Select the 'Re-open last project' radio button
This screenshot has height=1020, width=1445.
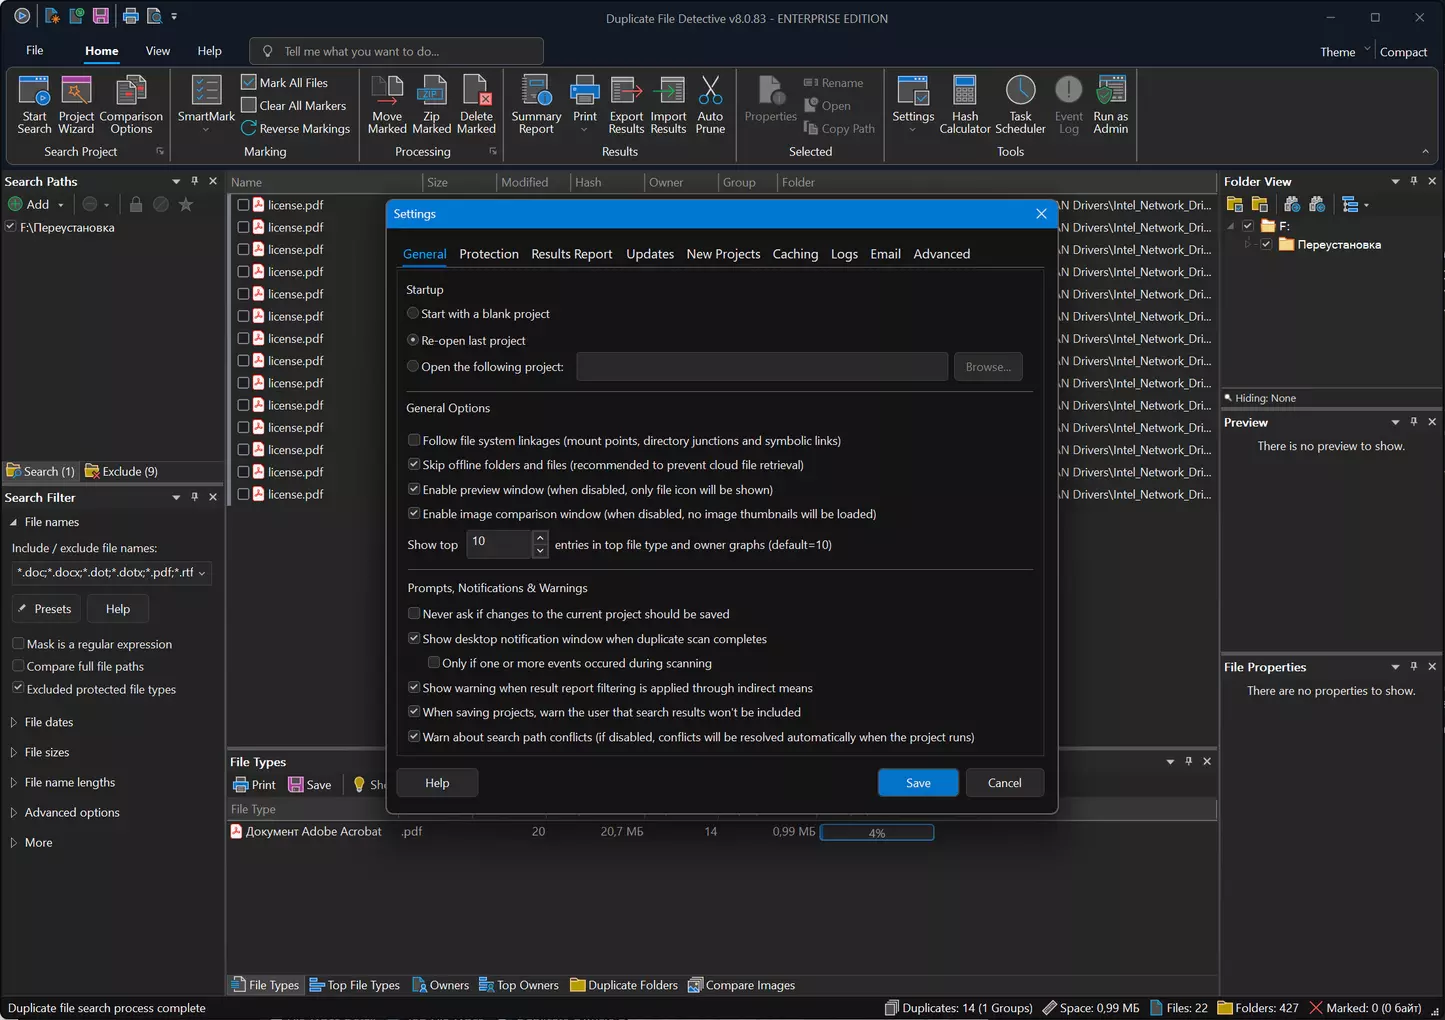[413, 341]
